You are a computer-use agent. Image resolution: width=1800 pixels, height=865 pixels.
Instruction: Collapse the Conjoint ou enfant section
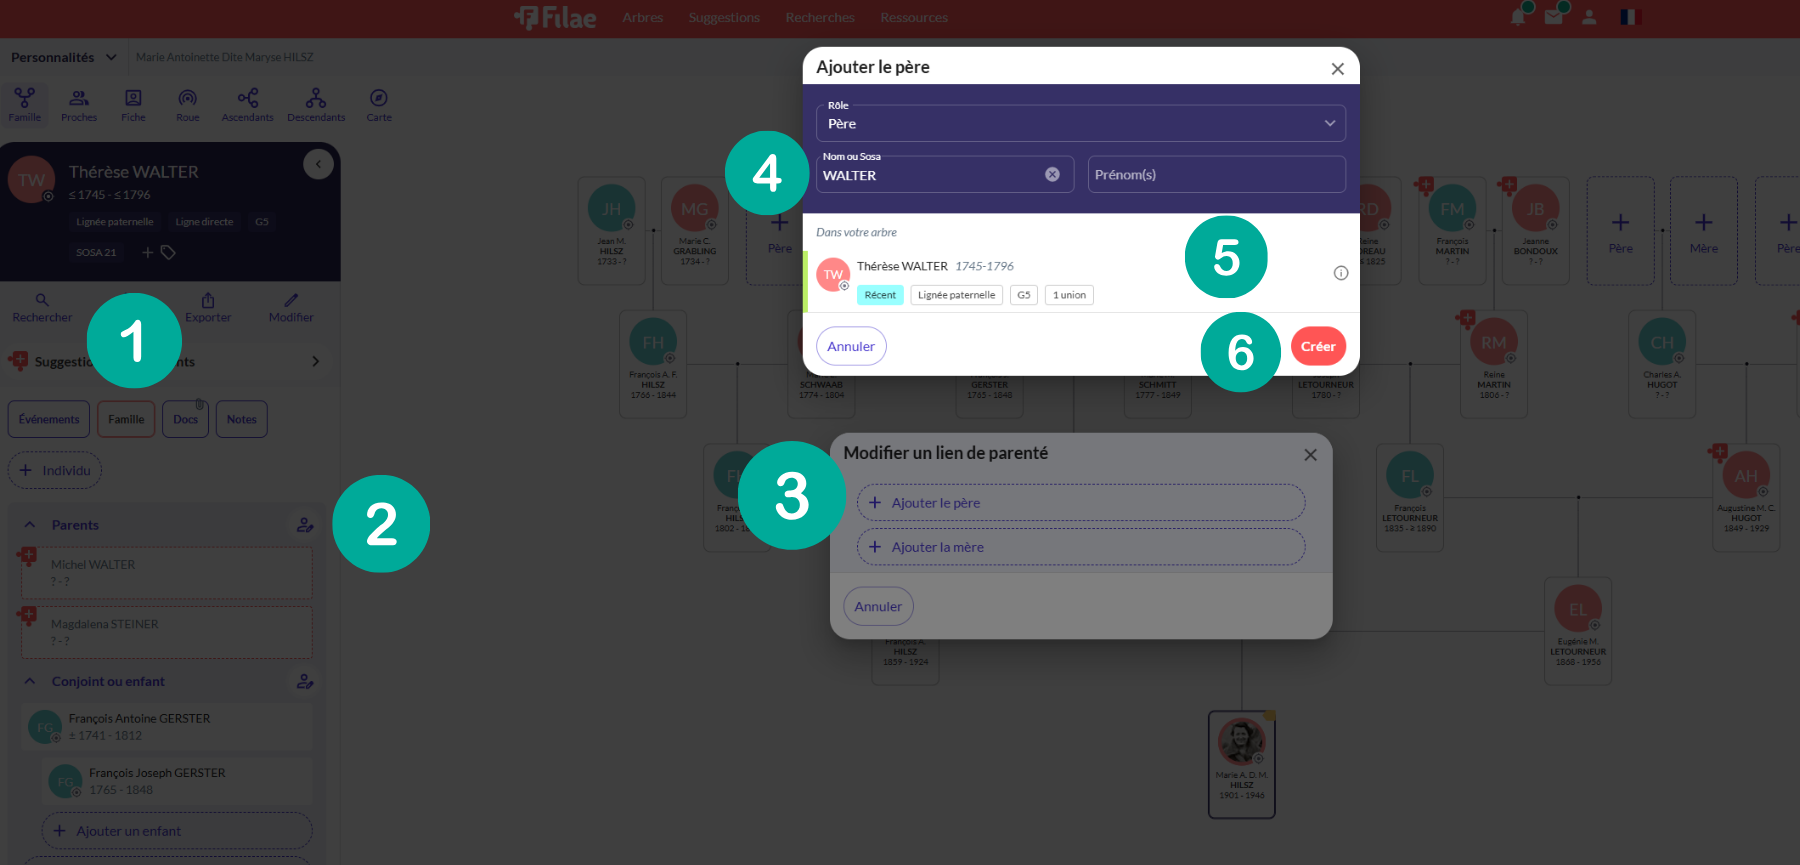pyautogui.click(x=30, y=681)
